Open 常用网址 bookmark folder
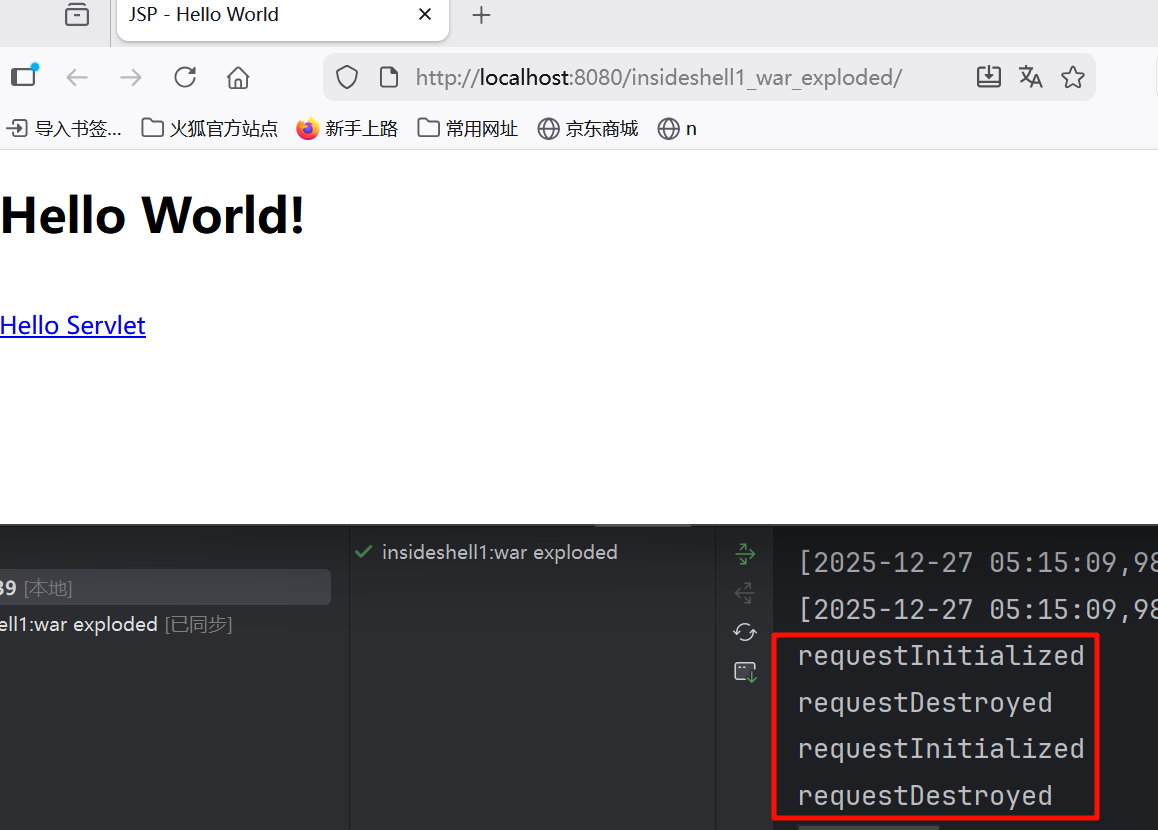Screen dimensions: 1158x830 [x=467, y=128]
